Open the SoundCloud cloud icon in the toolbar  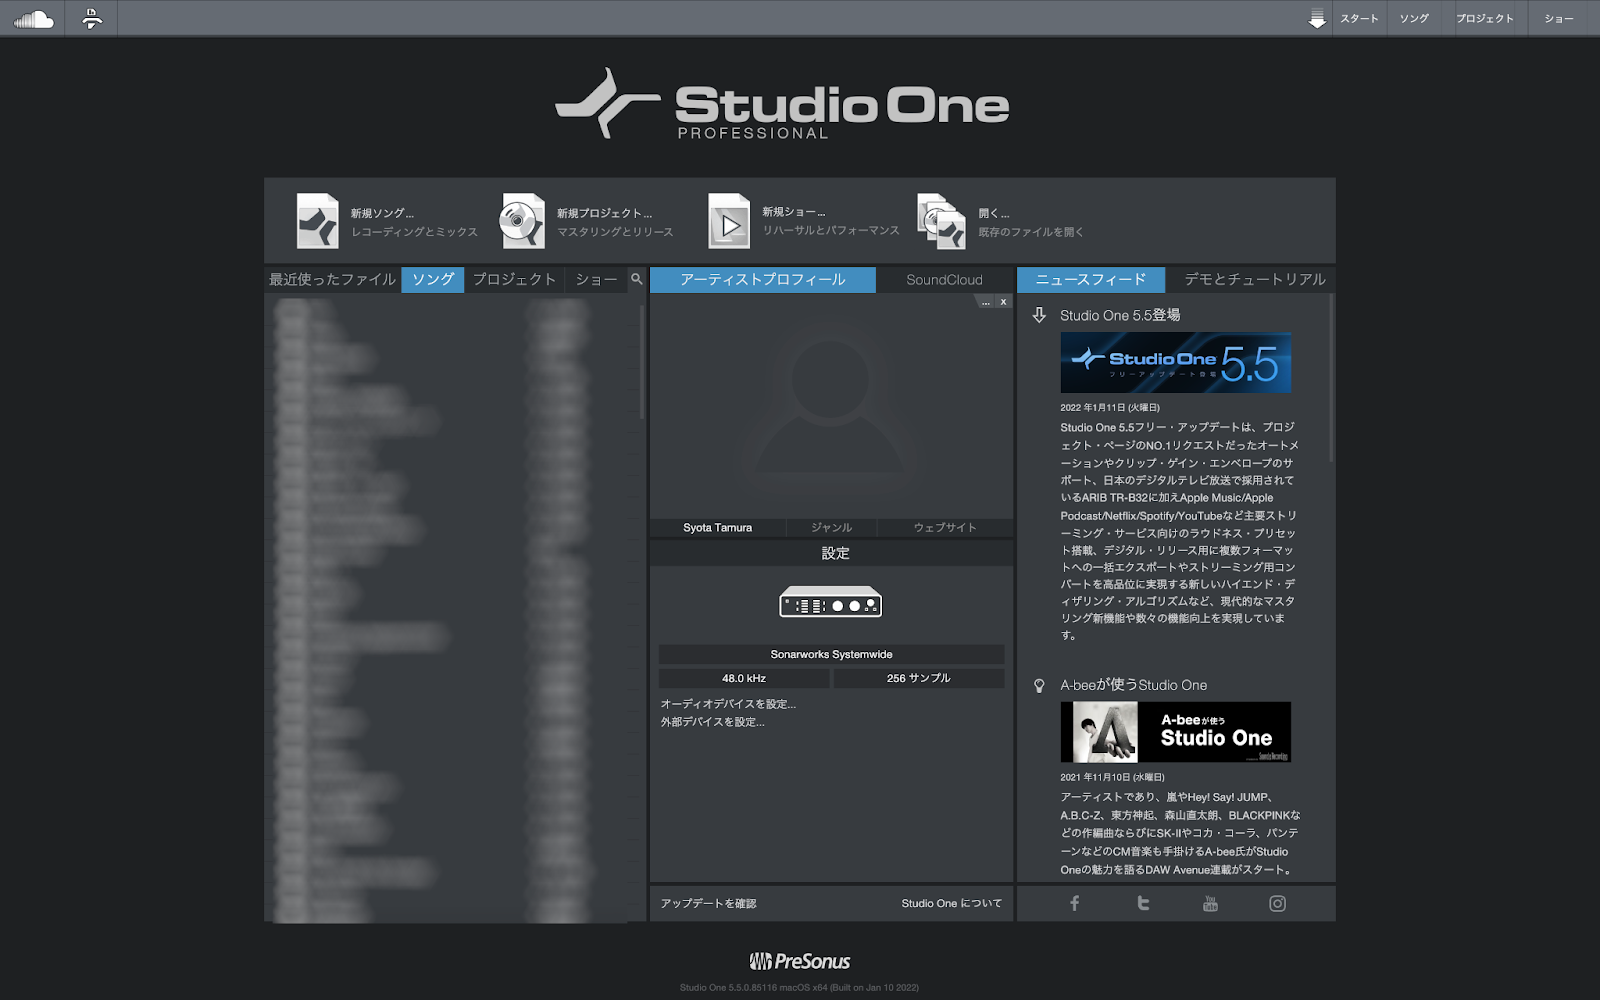[x=33, y=19]
